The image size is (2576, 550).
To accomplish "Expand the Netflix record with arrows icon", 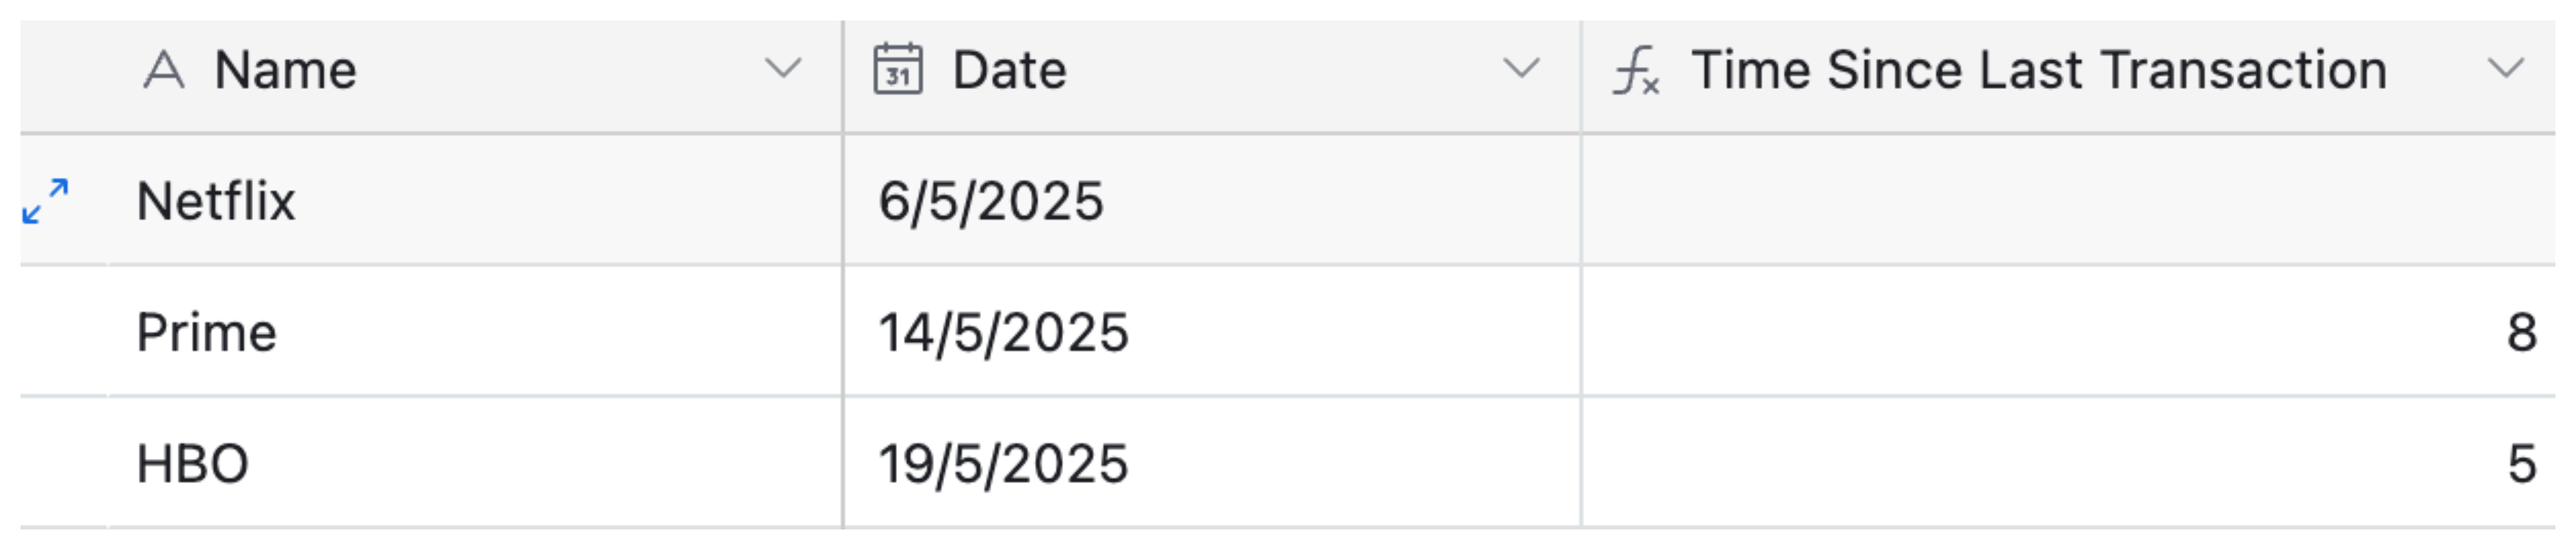I will coord(46,201).
